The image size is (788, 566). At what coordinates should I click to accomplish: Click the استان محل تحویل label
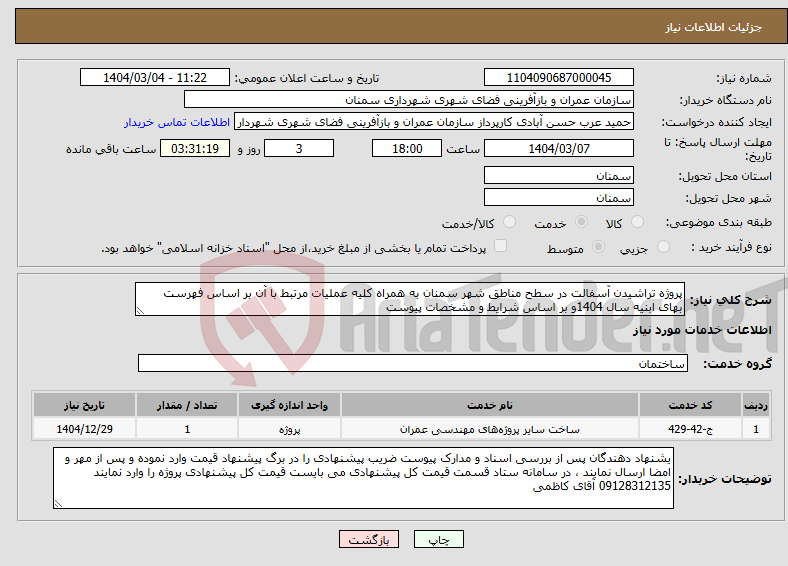click(x=725, y=176)
